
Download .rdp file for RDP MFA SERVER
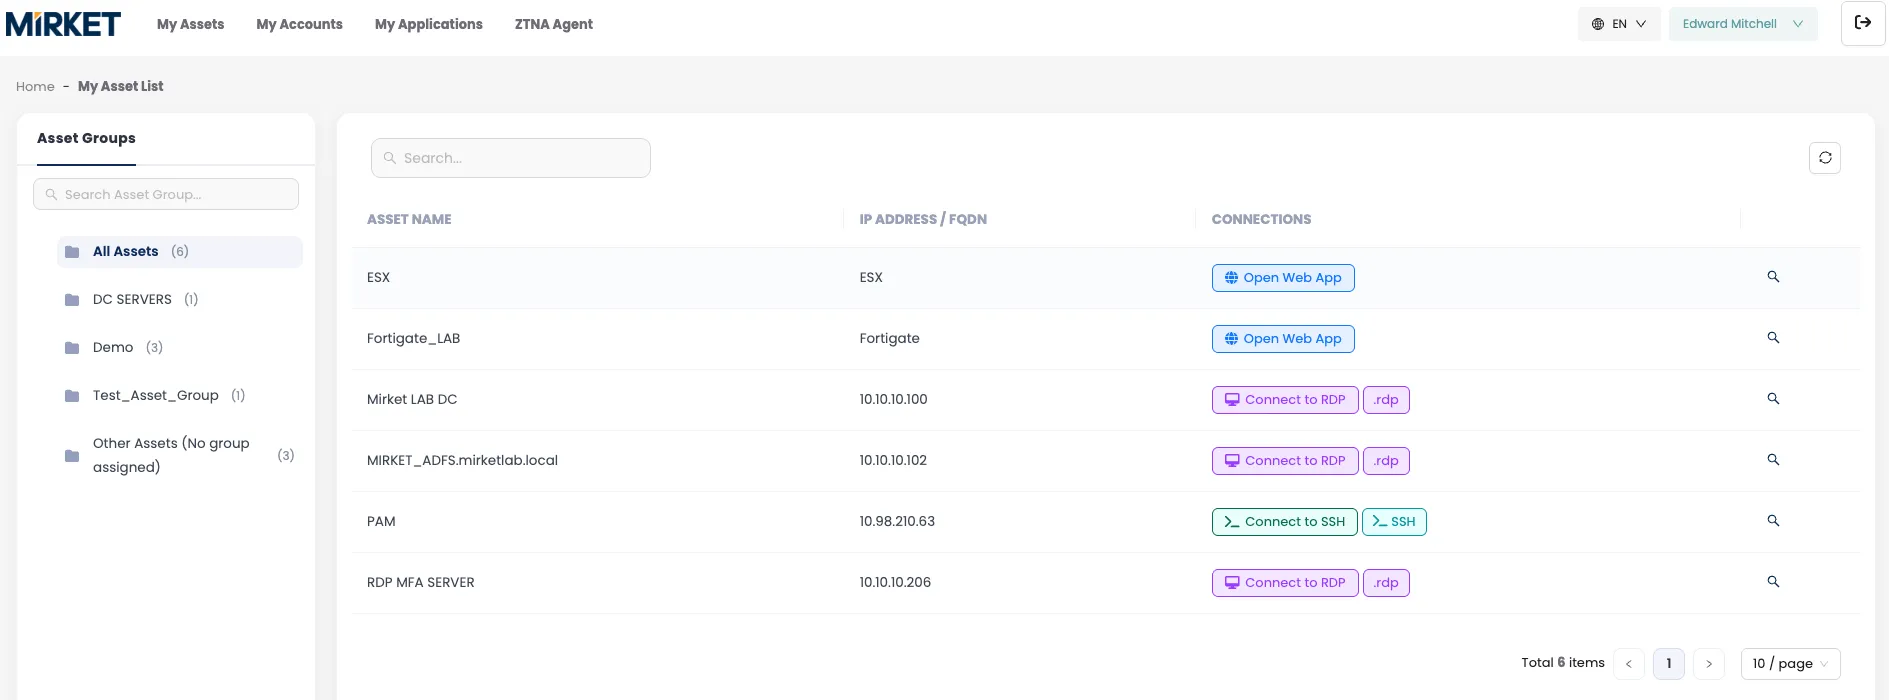coord(1386,583)
